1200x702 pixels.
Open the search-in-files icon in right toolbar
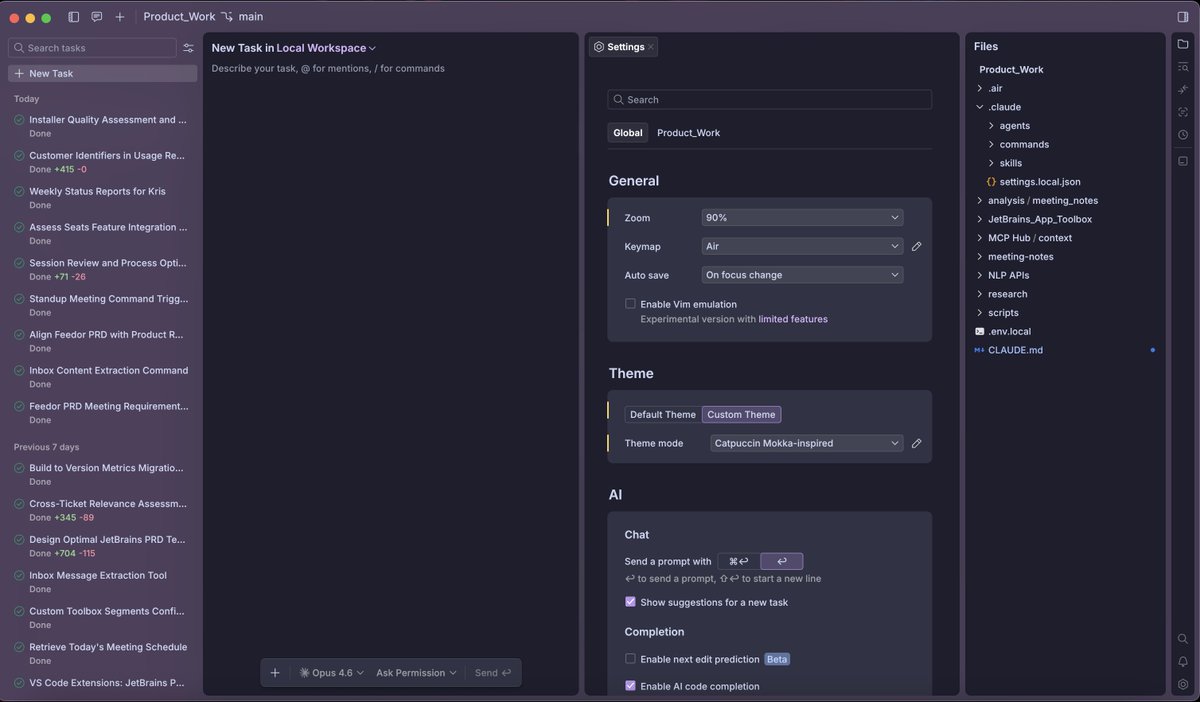pos(1183,67)
